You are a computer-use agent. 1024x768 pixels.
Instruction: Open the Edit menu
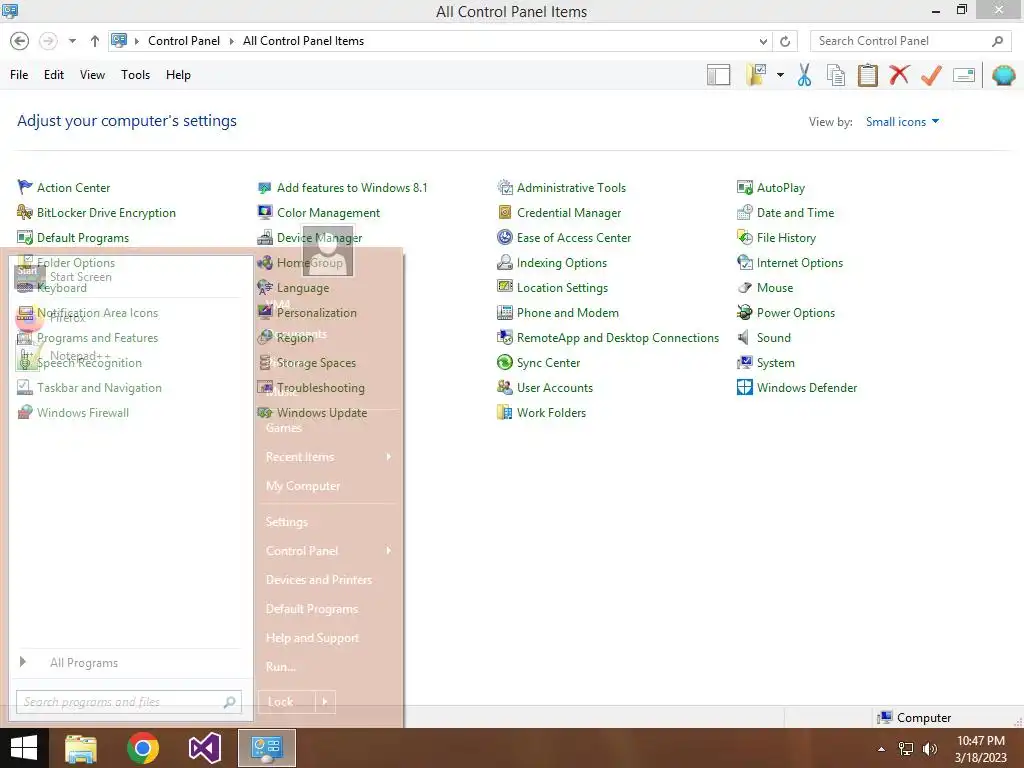click(54, 74)
